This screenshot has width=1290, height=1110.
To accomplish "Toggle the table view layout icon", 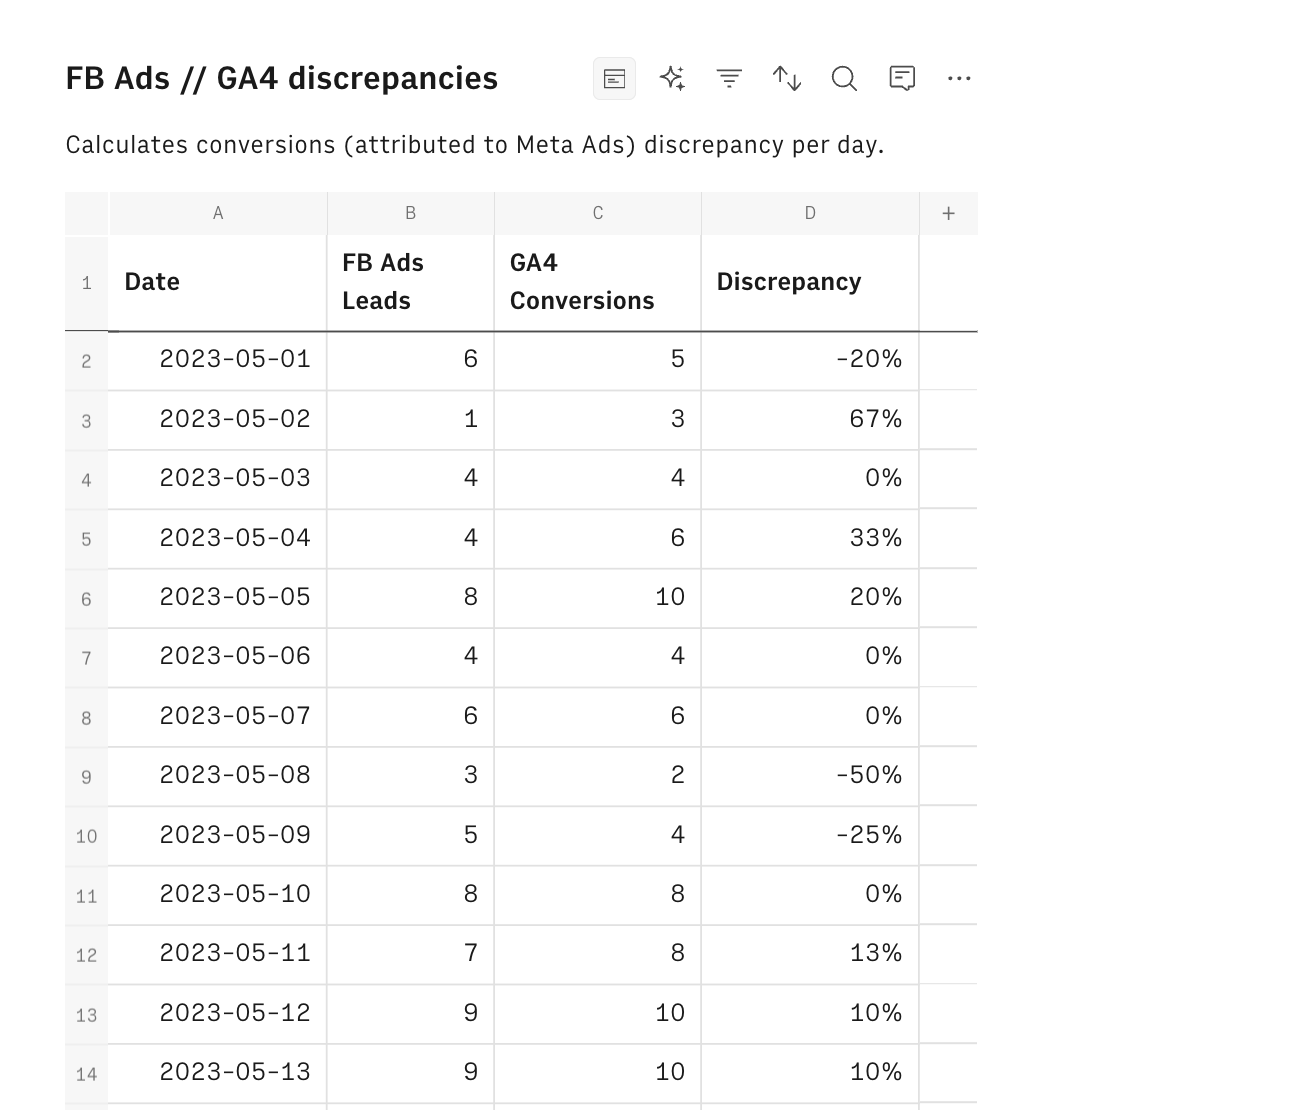I will (615, 78).
